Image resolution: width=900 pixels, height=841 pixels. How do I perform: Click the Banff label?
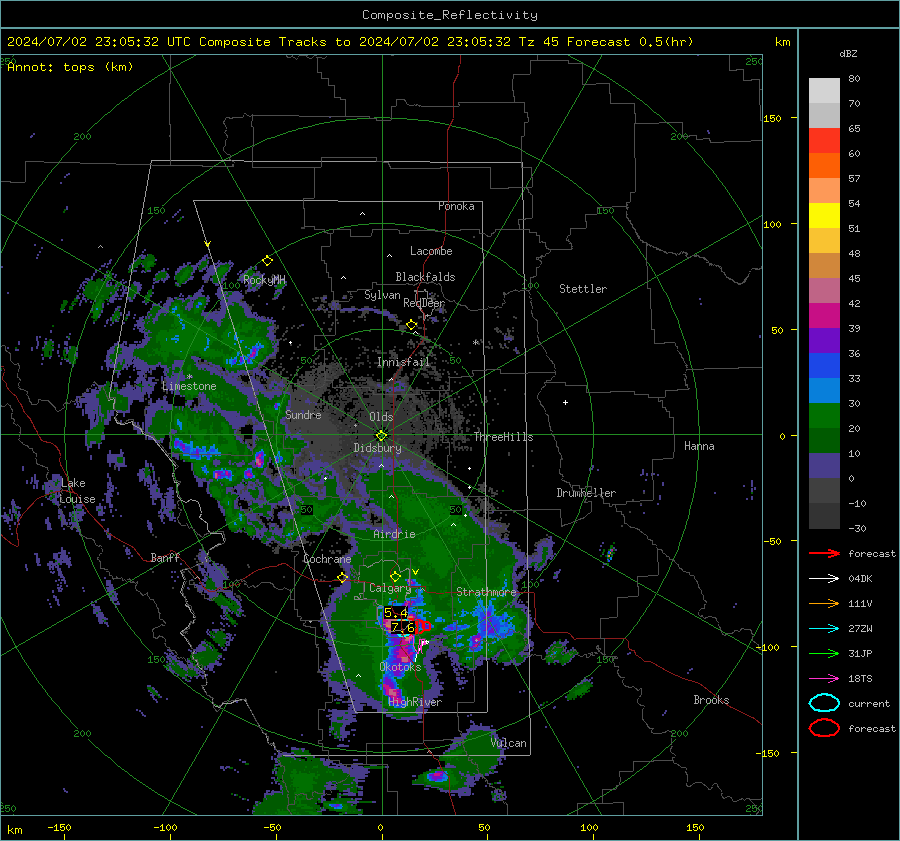(x=165, y=558)
